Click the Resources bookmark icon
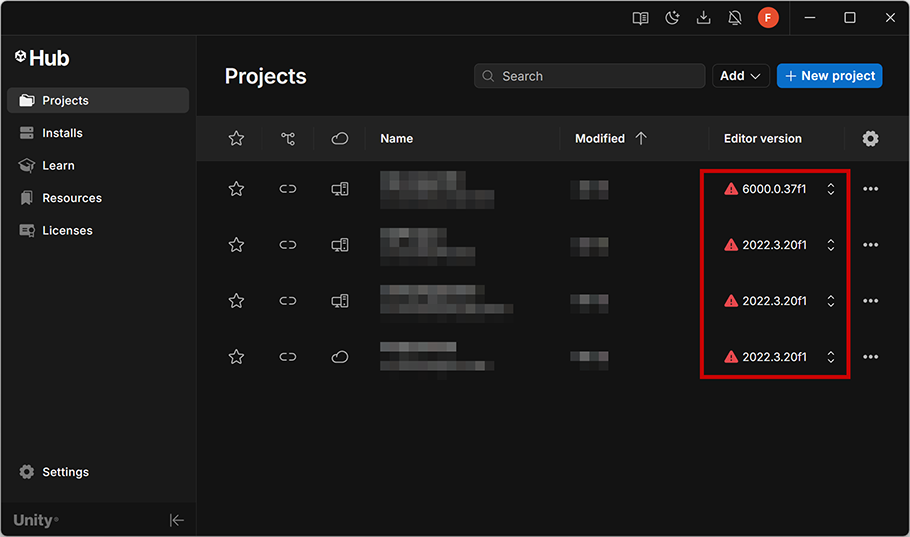The image size is (910, 537). tap(27, 198)
